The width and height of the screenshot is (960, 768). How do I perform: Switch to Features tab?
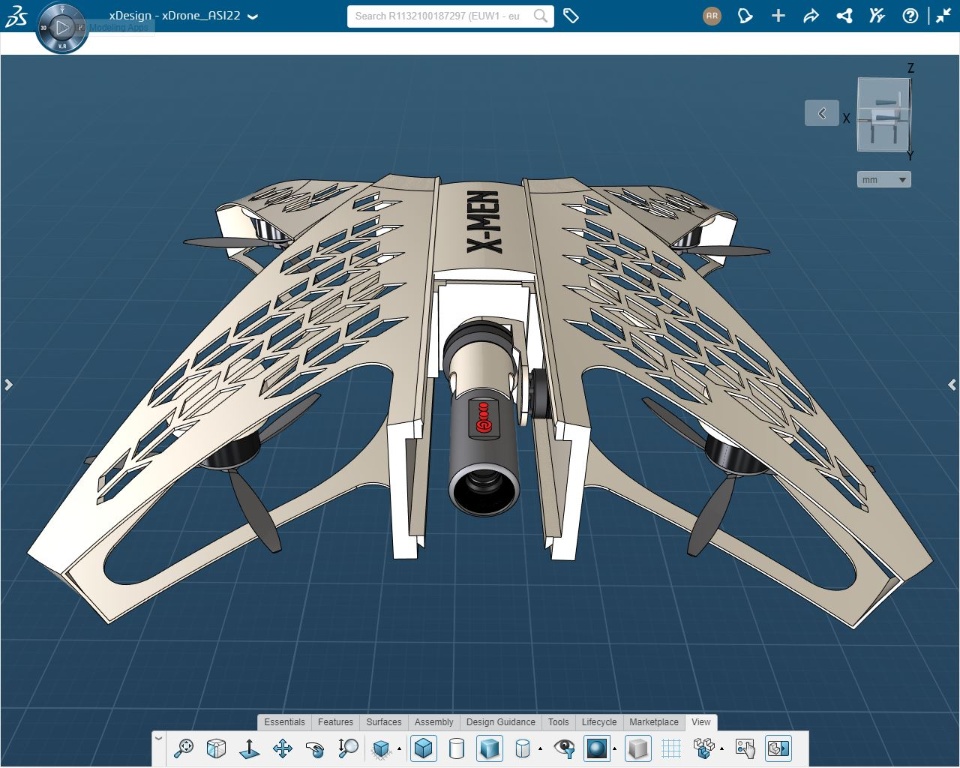coord(336,722)
